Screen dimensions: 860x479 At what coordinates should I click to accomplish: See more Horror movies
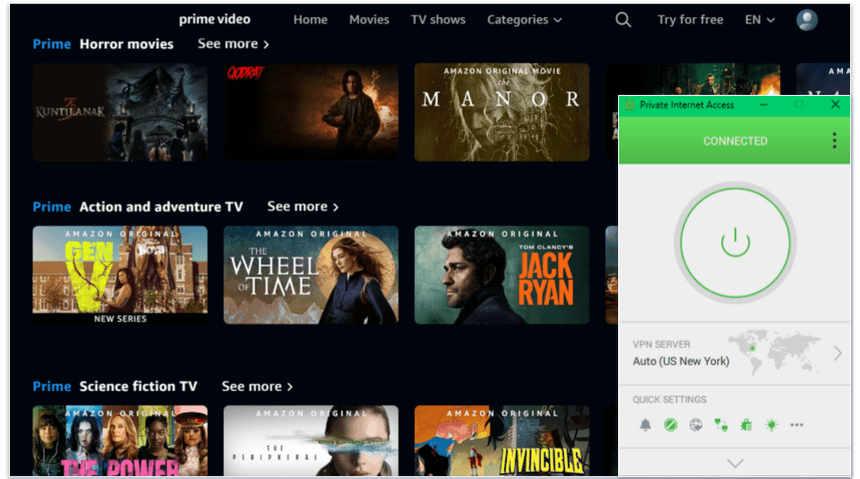pyautogui.click(x=233, y=44)
